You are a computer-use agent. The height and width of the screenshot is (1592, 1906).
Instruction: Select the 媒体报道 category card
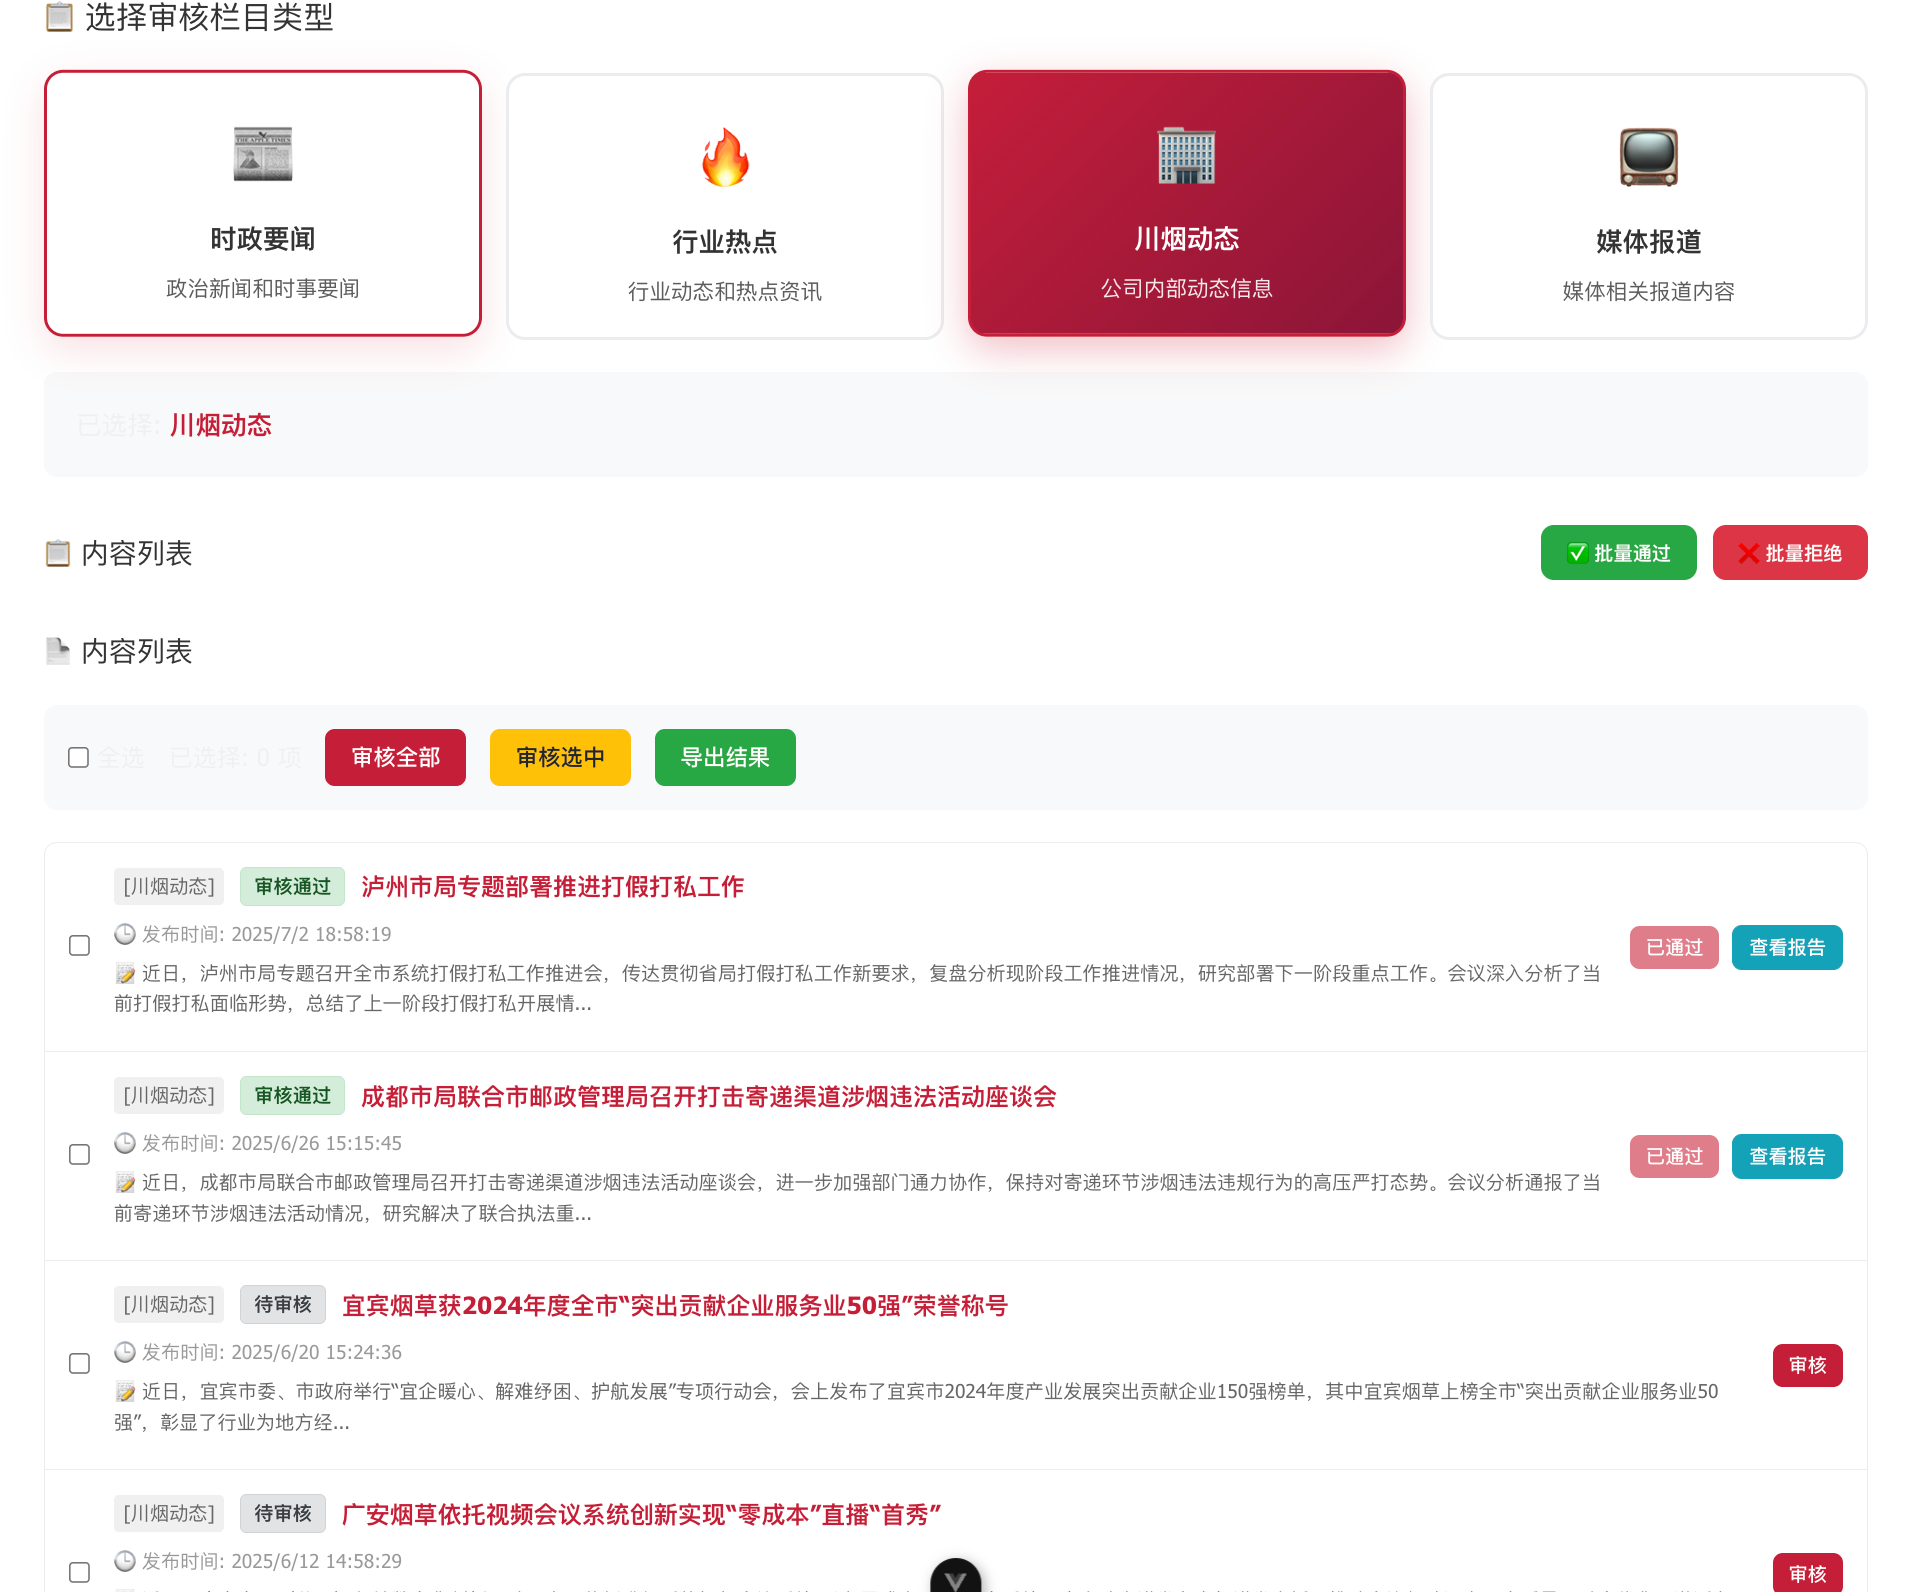(1649, 206)
